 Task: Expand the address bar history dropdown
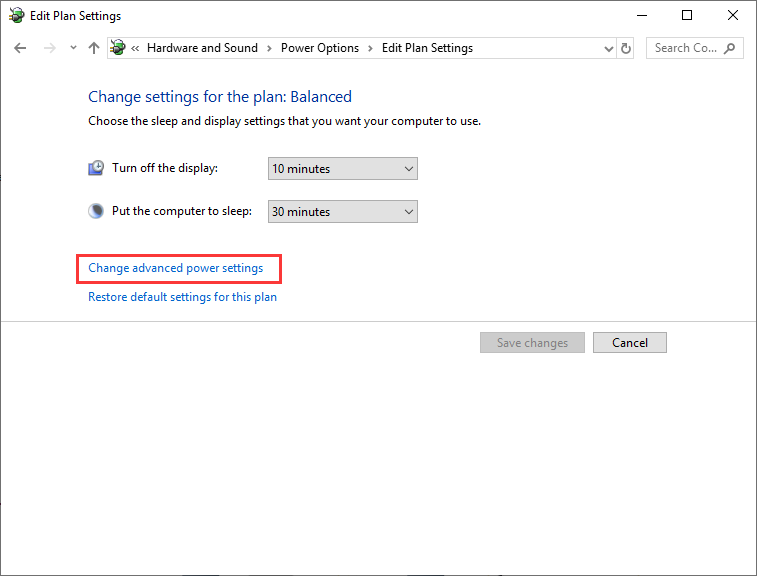[609, 48]
